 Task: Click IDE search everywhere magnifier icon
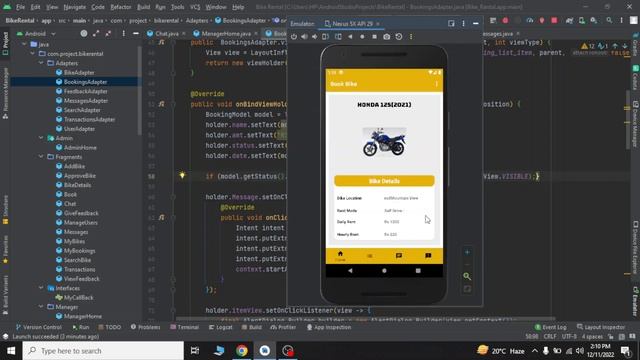tap(609, 20)
